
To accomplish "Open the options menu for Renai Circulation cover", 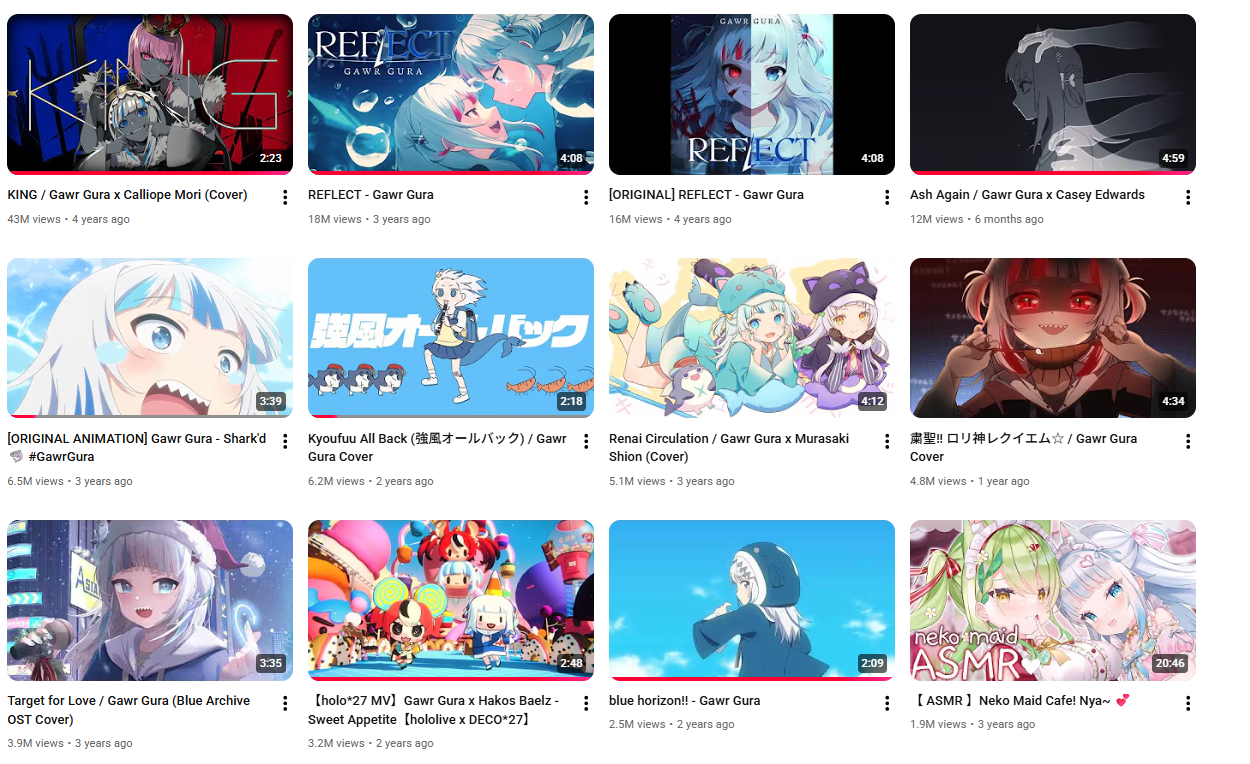I will click(887, 441).
